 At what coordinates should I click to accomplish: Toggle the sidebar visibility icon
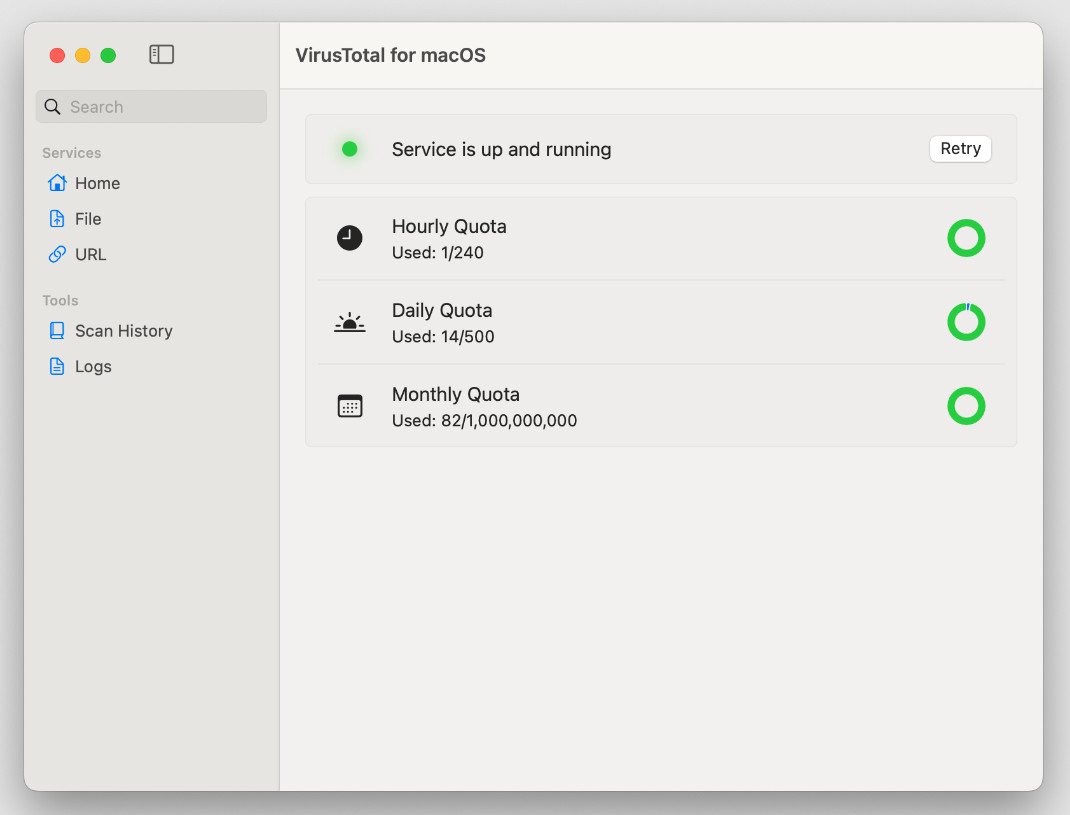162,55
